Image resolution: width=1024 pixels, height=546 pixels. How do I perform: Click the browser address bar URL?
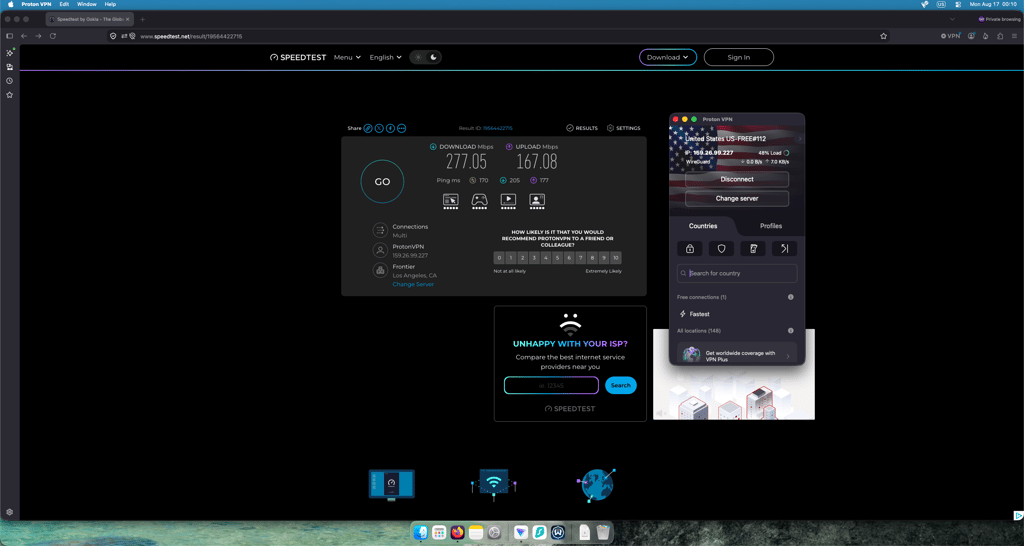tap(191, 36)
